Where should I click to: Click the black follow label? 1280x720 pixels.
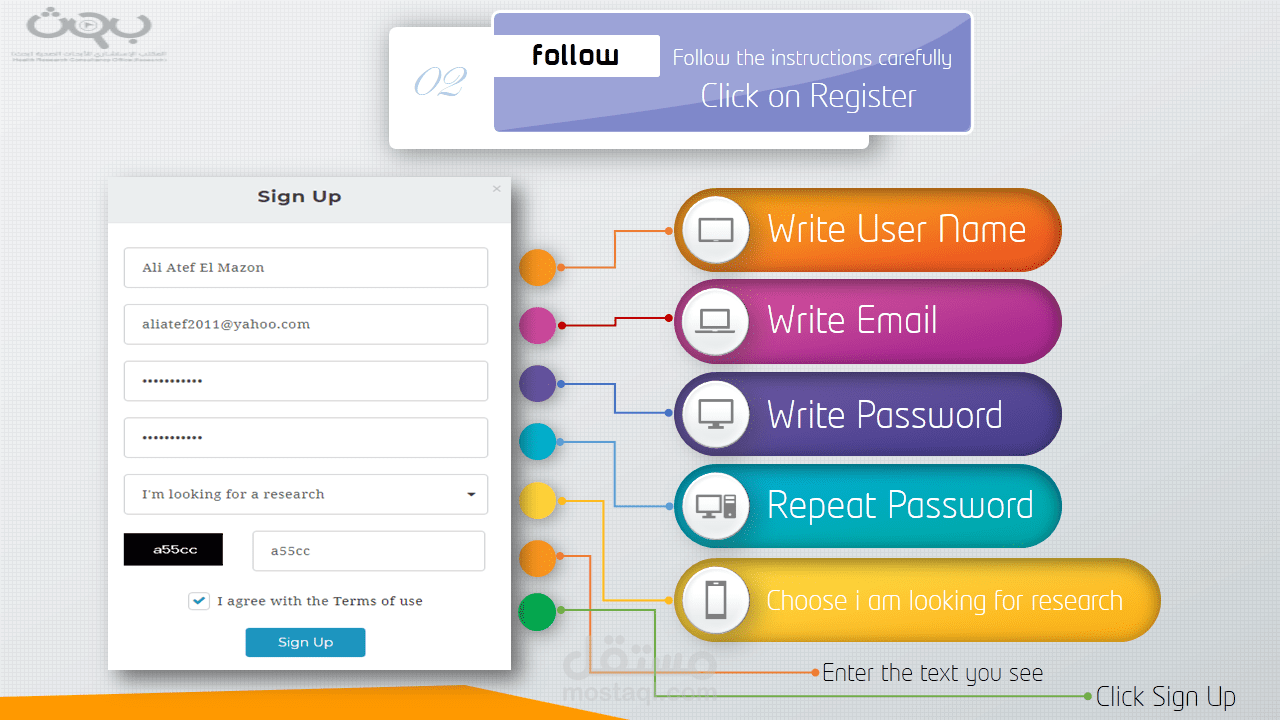[576, 56]
